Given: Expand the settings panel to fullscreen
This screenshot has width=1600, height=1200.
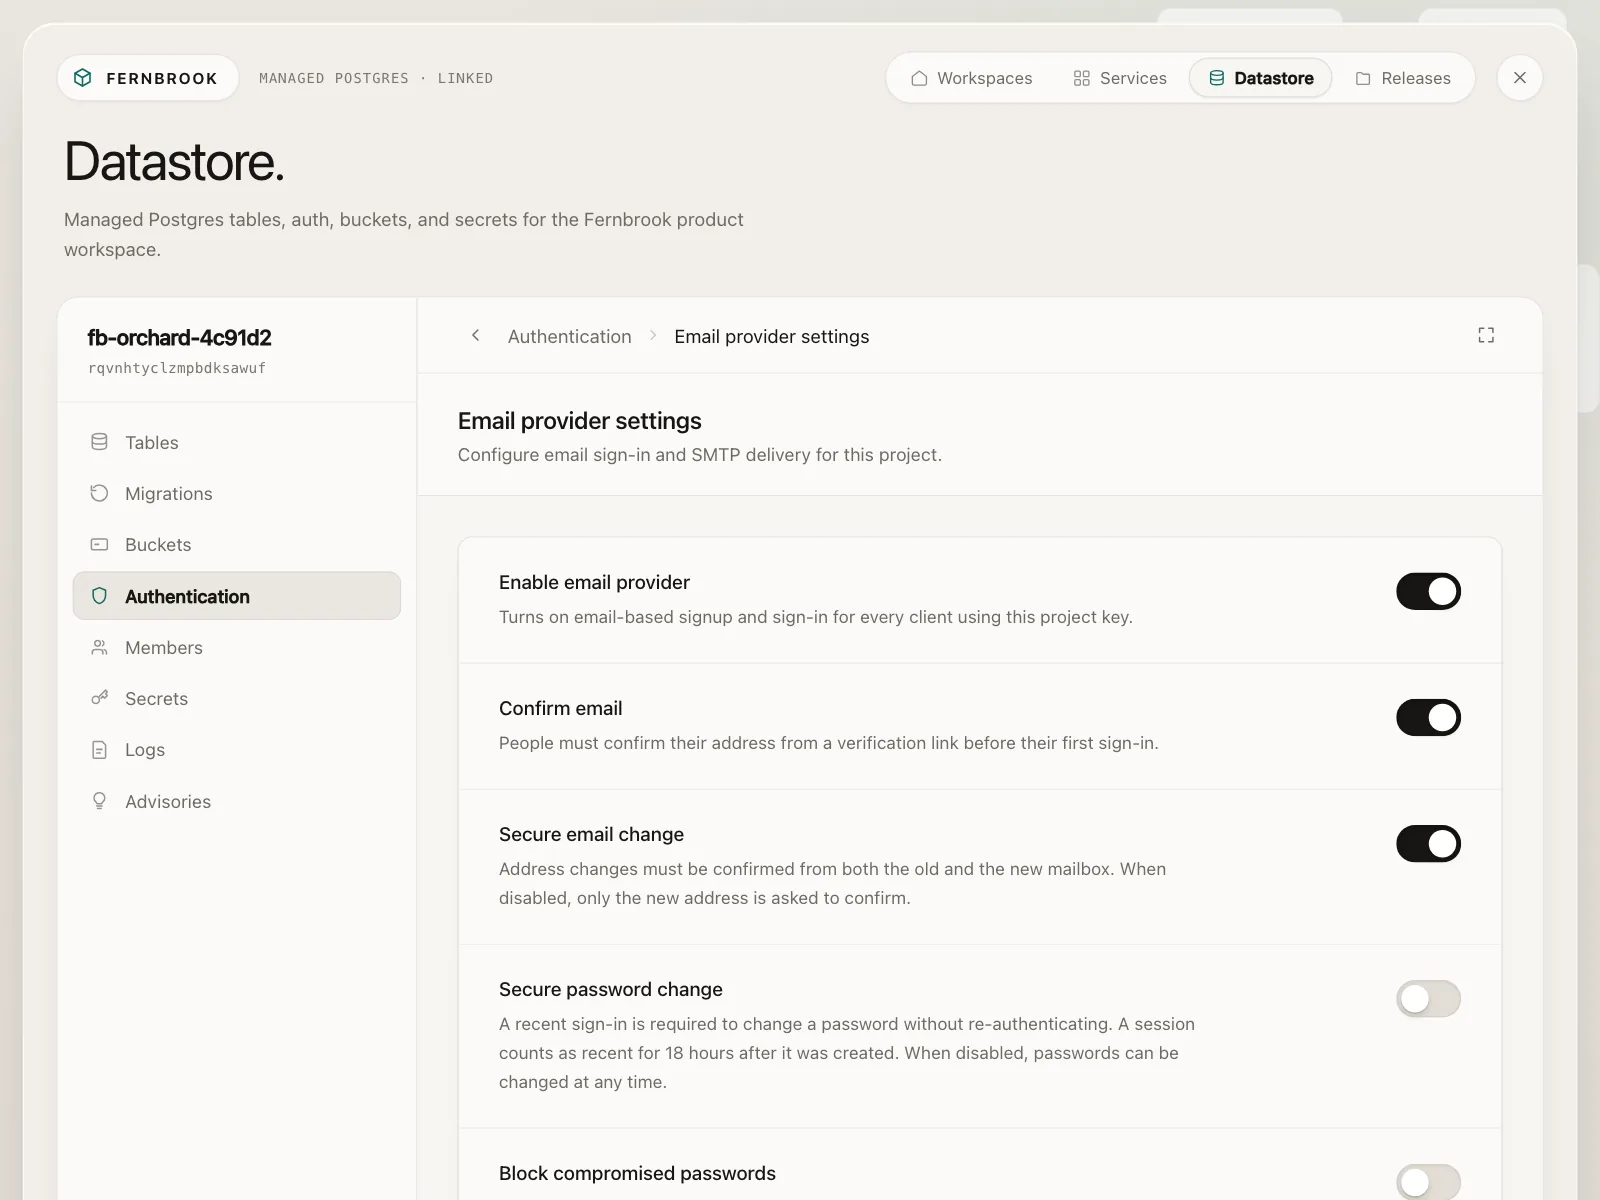Looking at the screenshot, I should click(1486, 336).
